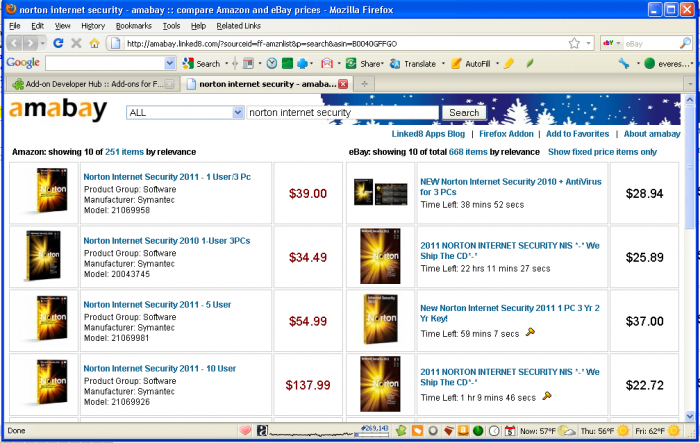Switch to Add-on Developer Hub tab

click(x=92, y=84)
